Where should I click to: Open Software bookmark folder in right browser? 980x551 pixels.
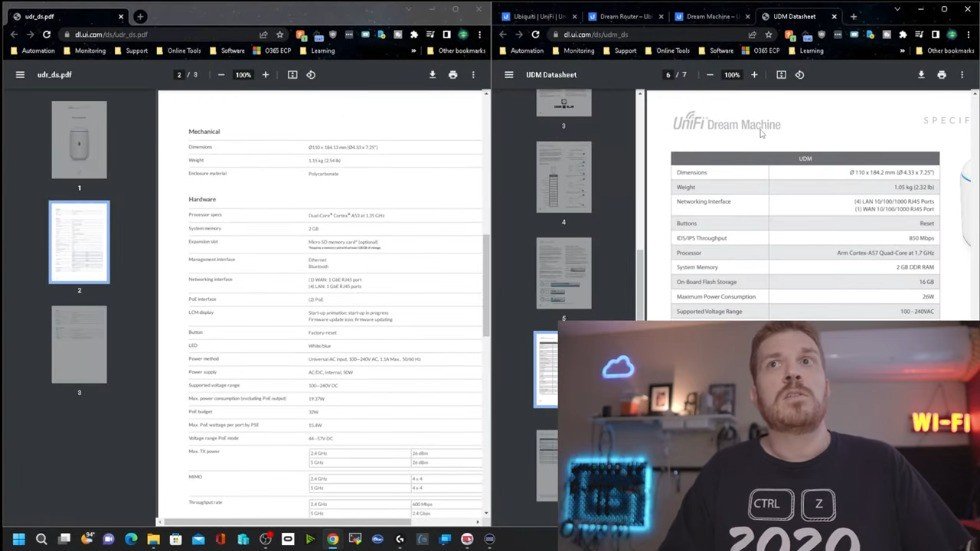pyautogui.click(x=716, y=51)
